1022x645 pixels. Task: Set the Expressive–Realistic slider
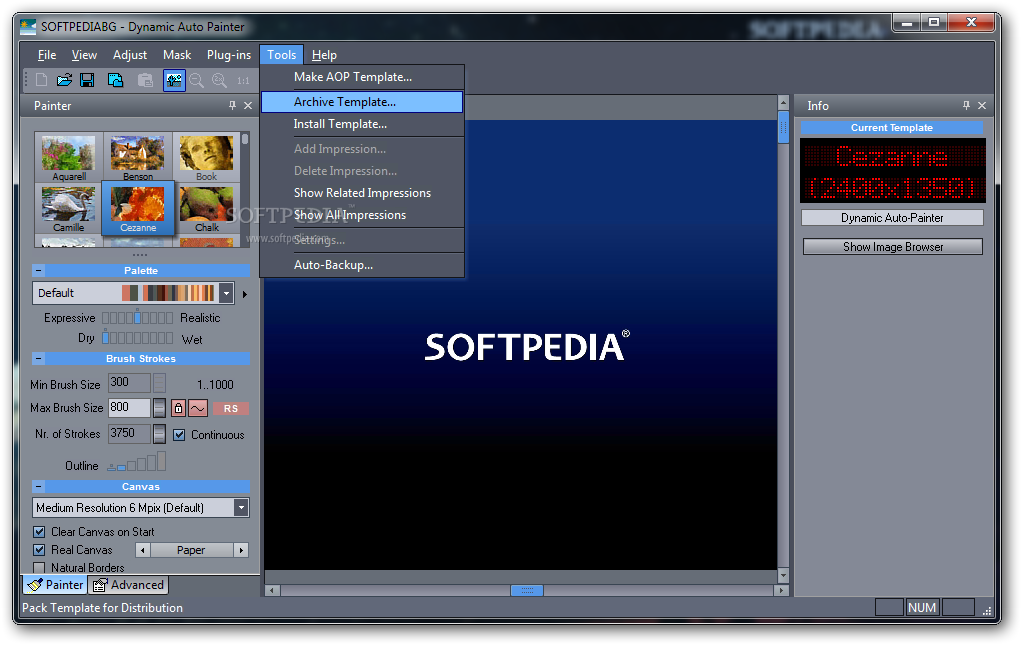pyautogui.click(x=138, y=317)
